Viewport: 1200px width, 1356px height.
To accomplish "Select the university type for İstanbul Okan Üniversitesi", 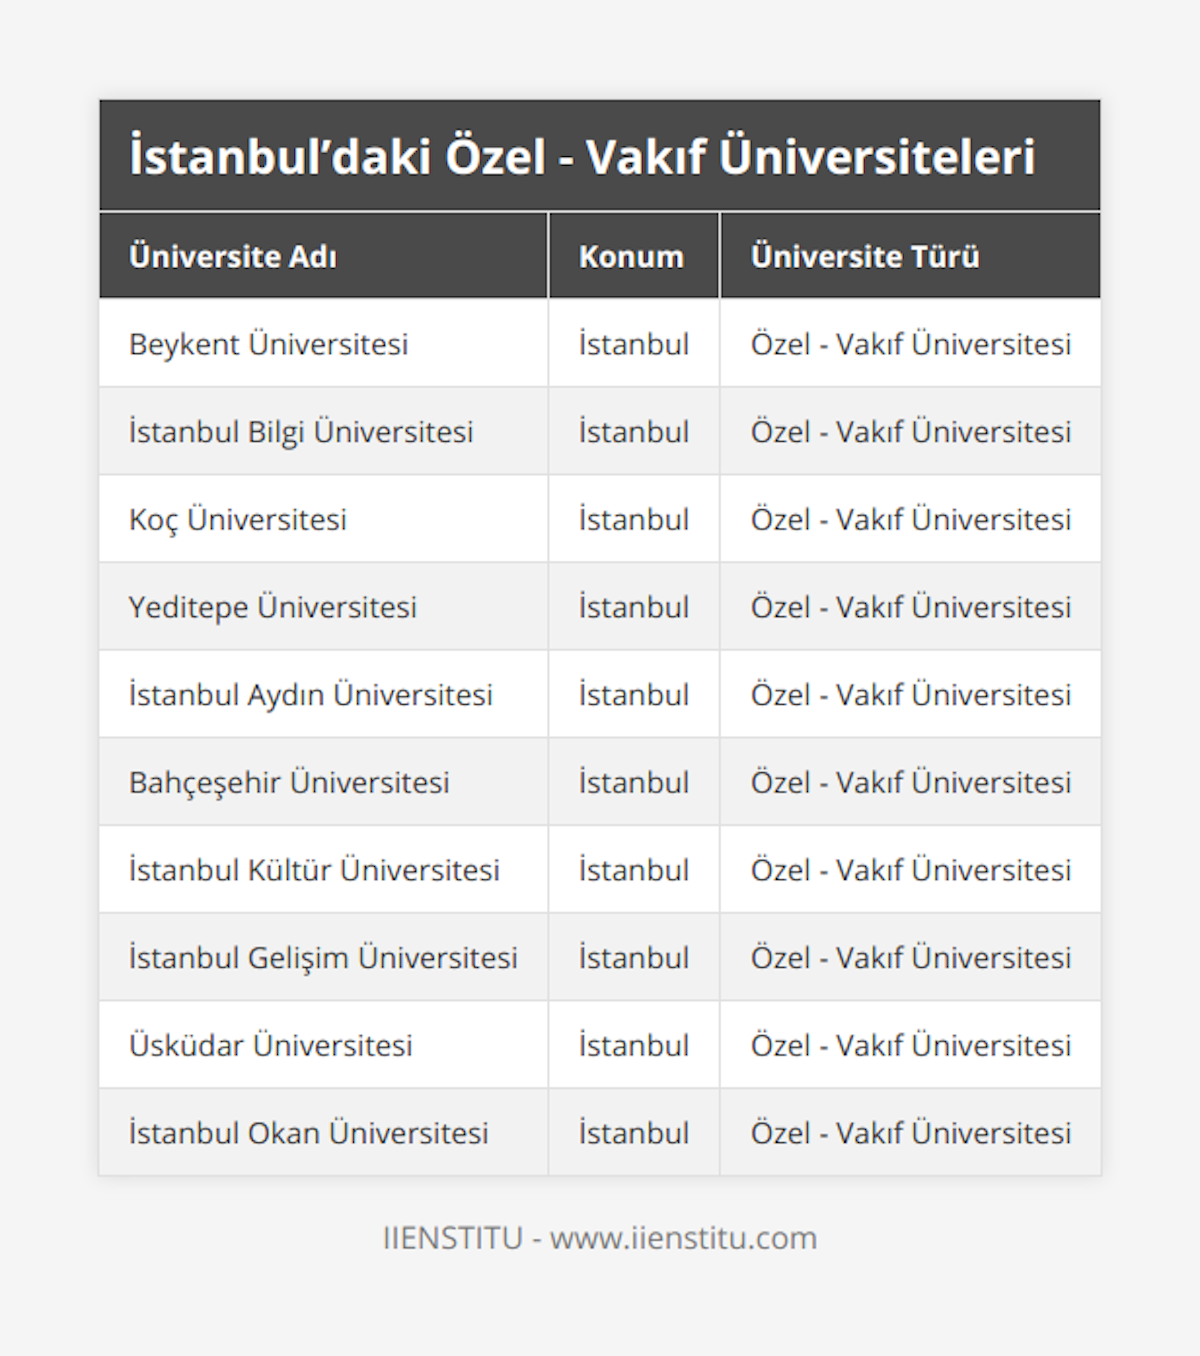I will tap(910, 1133).
